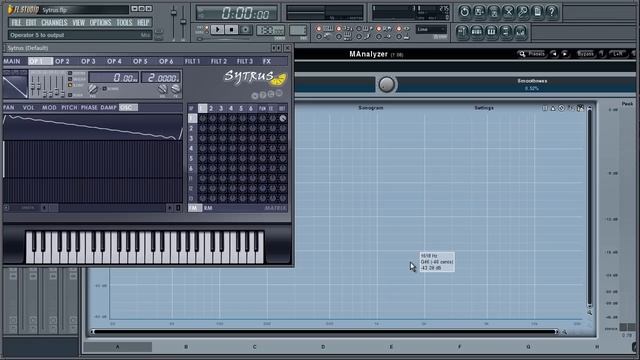The height and width of the screenshot is (360, 640).
Task: Switch to Sytrus OP 3 tab
Action: click(88, 61)
